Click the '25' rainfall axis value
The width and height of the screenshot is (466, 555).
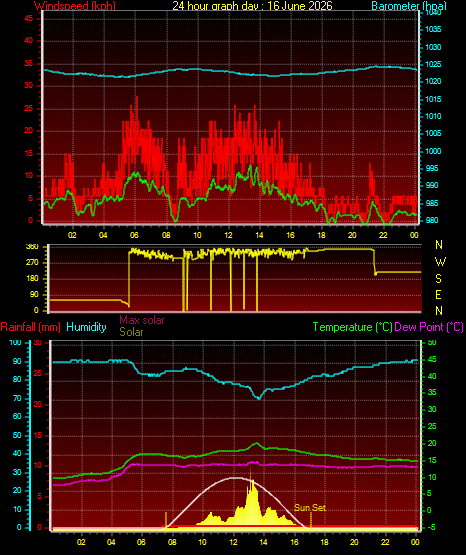click(38, 373)
